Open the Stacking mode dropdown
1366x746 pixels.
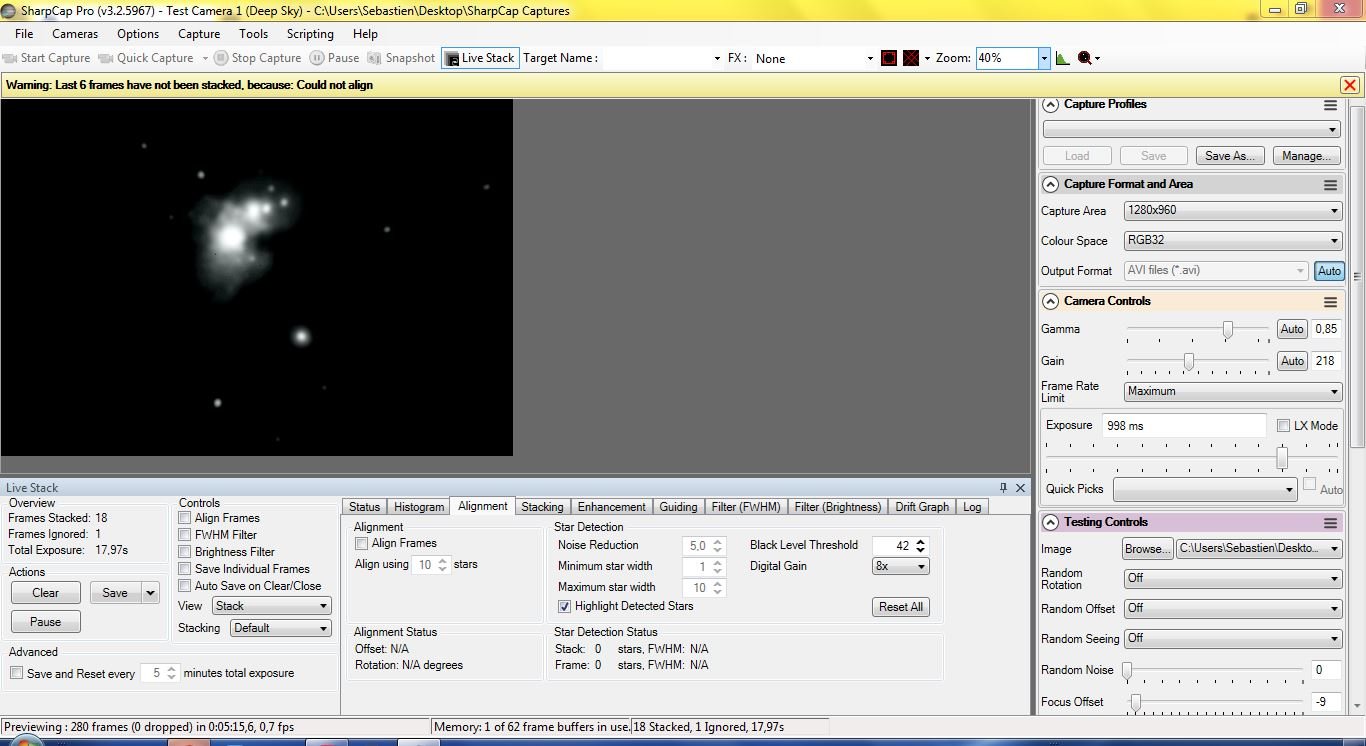point(280,628)
